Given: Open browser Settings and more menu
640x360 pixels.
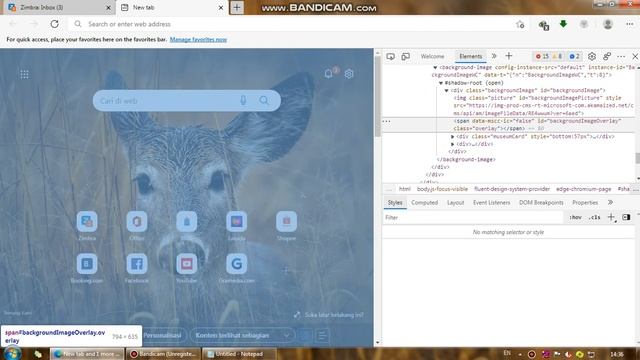Looking at the screenshot, I should [x=629, y=24].
